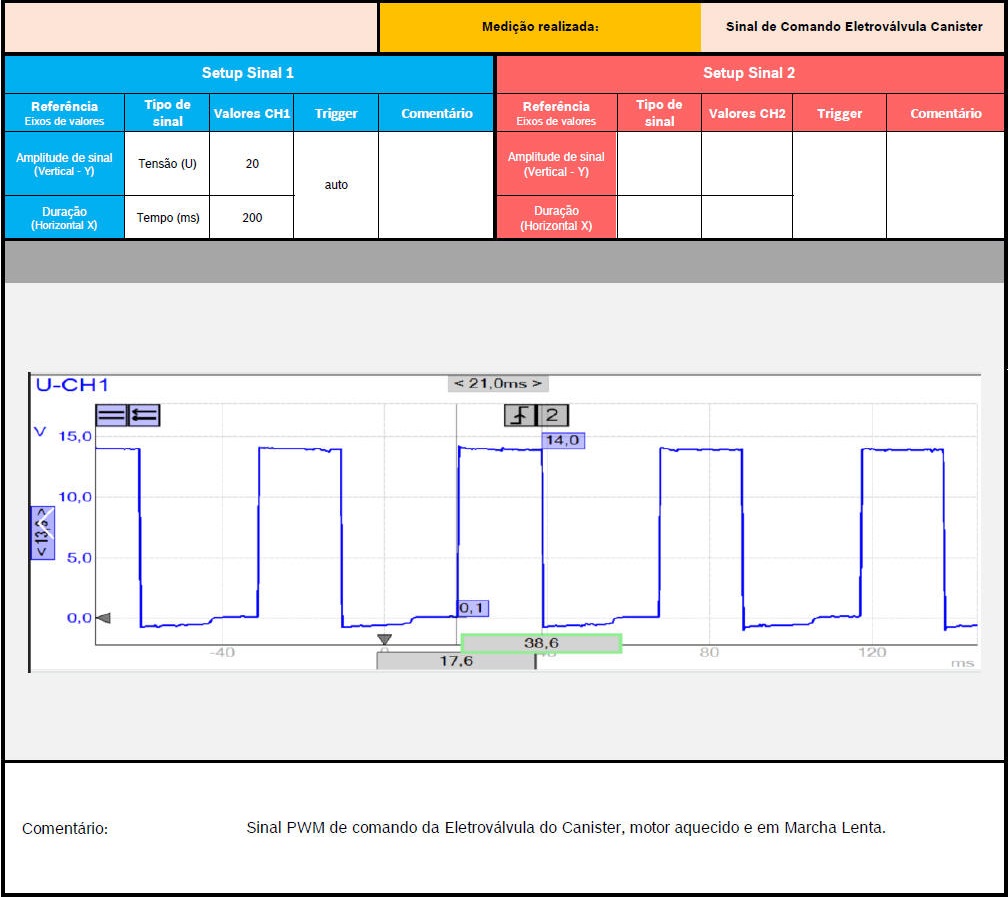Click the Medição realizada yellow header
The image size is (1008, 897).
pos(540,27)
